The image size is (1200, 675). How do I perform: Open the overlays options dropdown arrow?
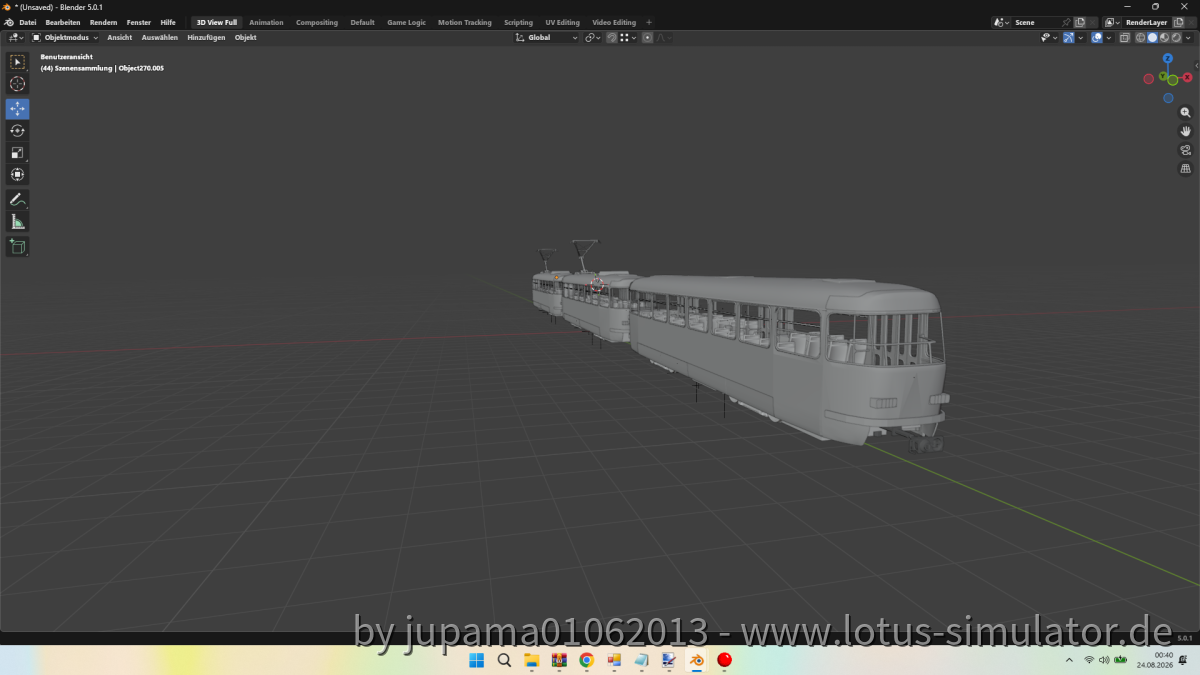pyautogui.click(x=1109, y=37)
